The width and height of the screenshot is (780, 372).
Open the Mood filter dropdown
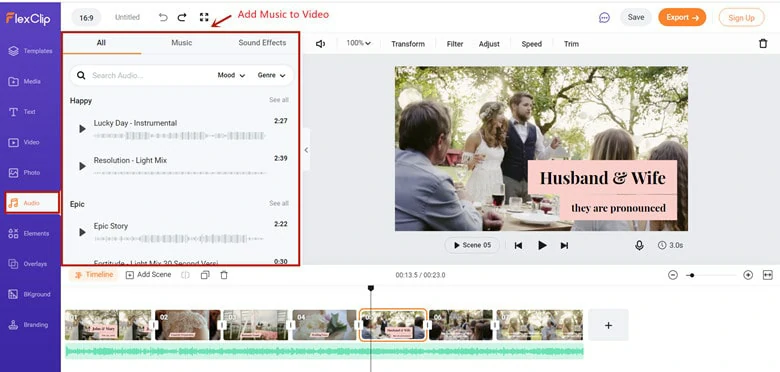(231, 75)
